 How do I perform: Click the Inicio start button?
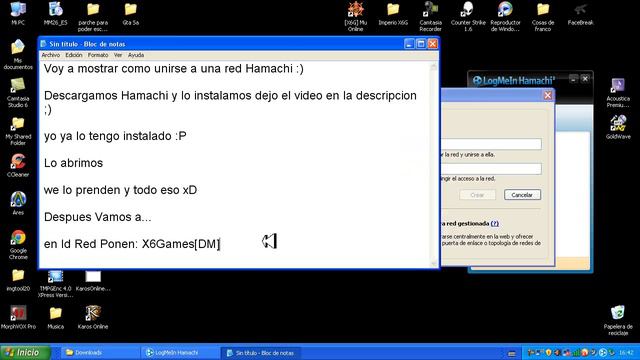pos(26,352)
